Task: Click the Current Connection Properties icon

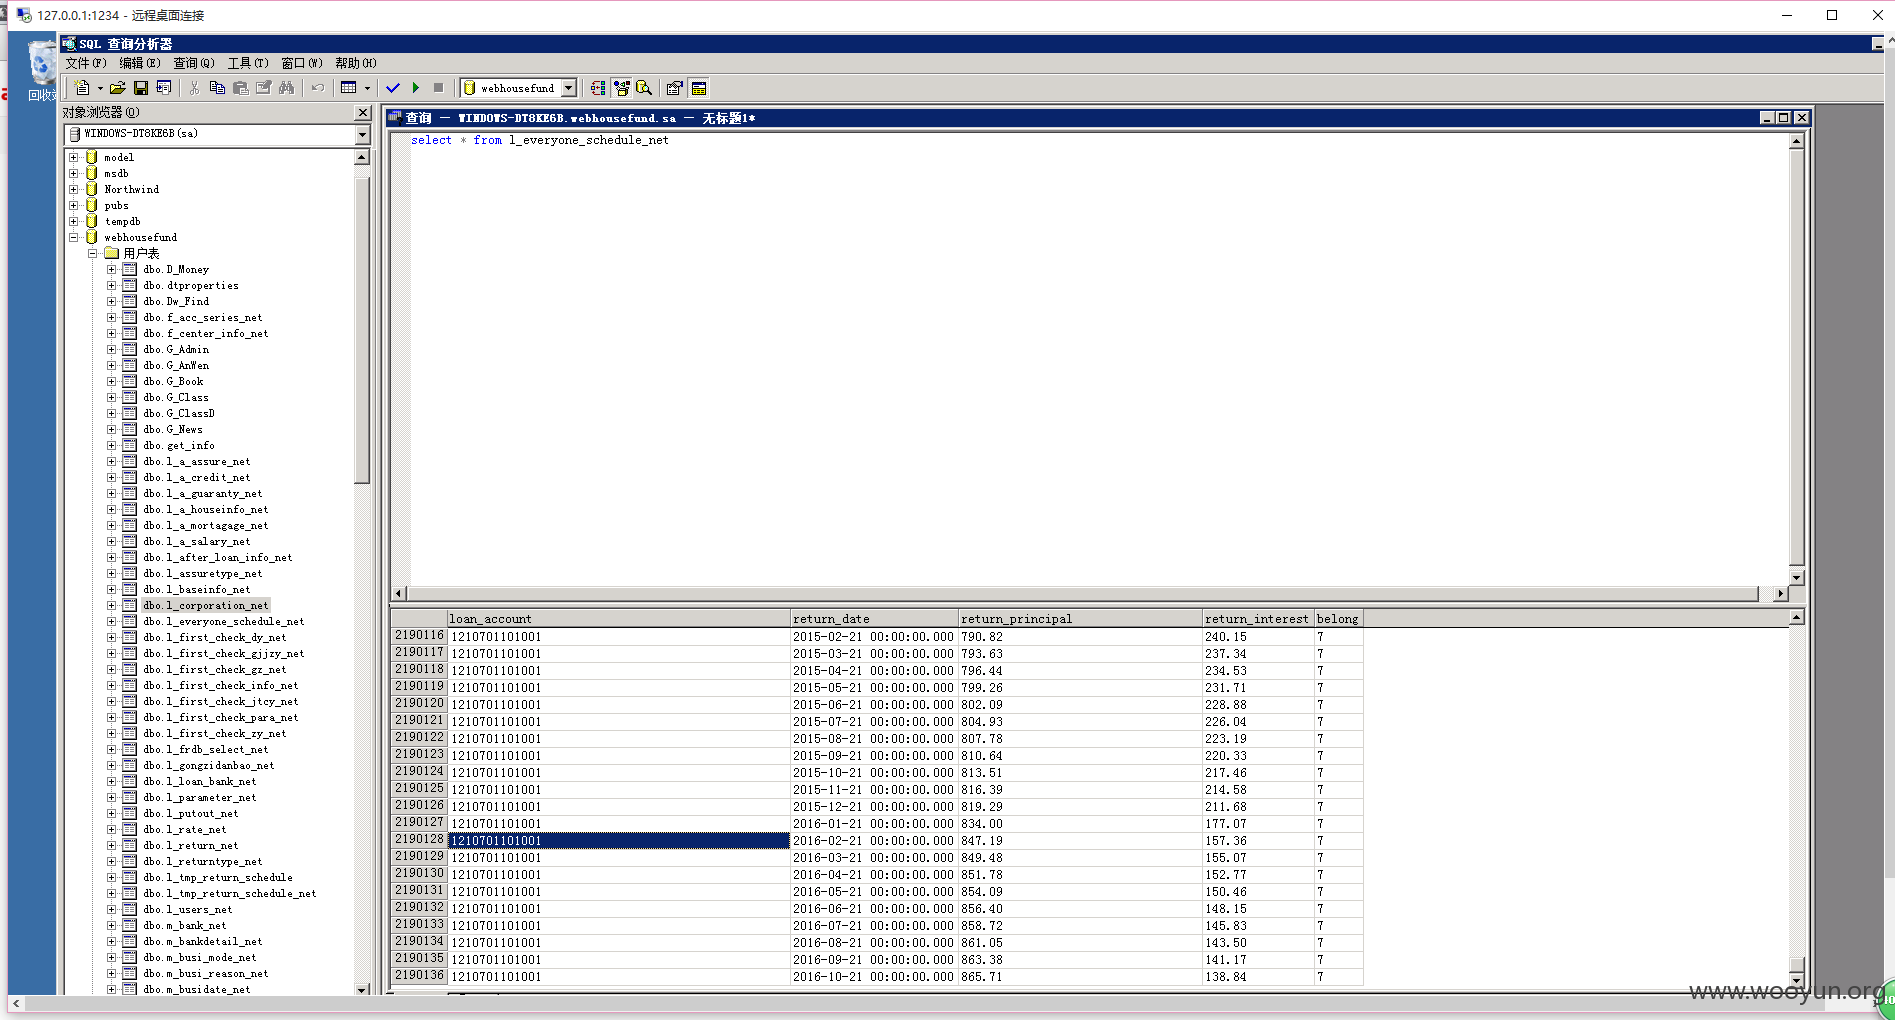Action: point(675,88)
